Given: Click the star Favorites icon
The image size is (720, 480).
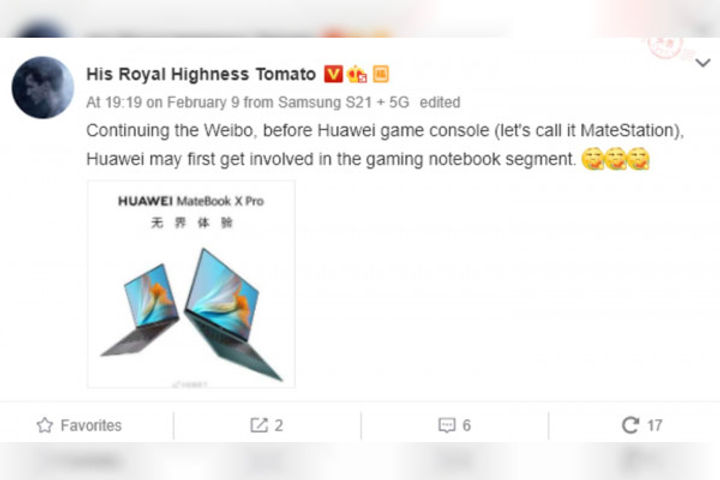Looking at the screenshot, I should (x=45, y=425).
